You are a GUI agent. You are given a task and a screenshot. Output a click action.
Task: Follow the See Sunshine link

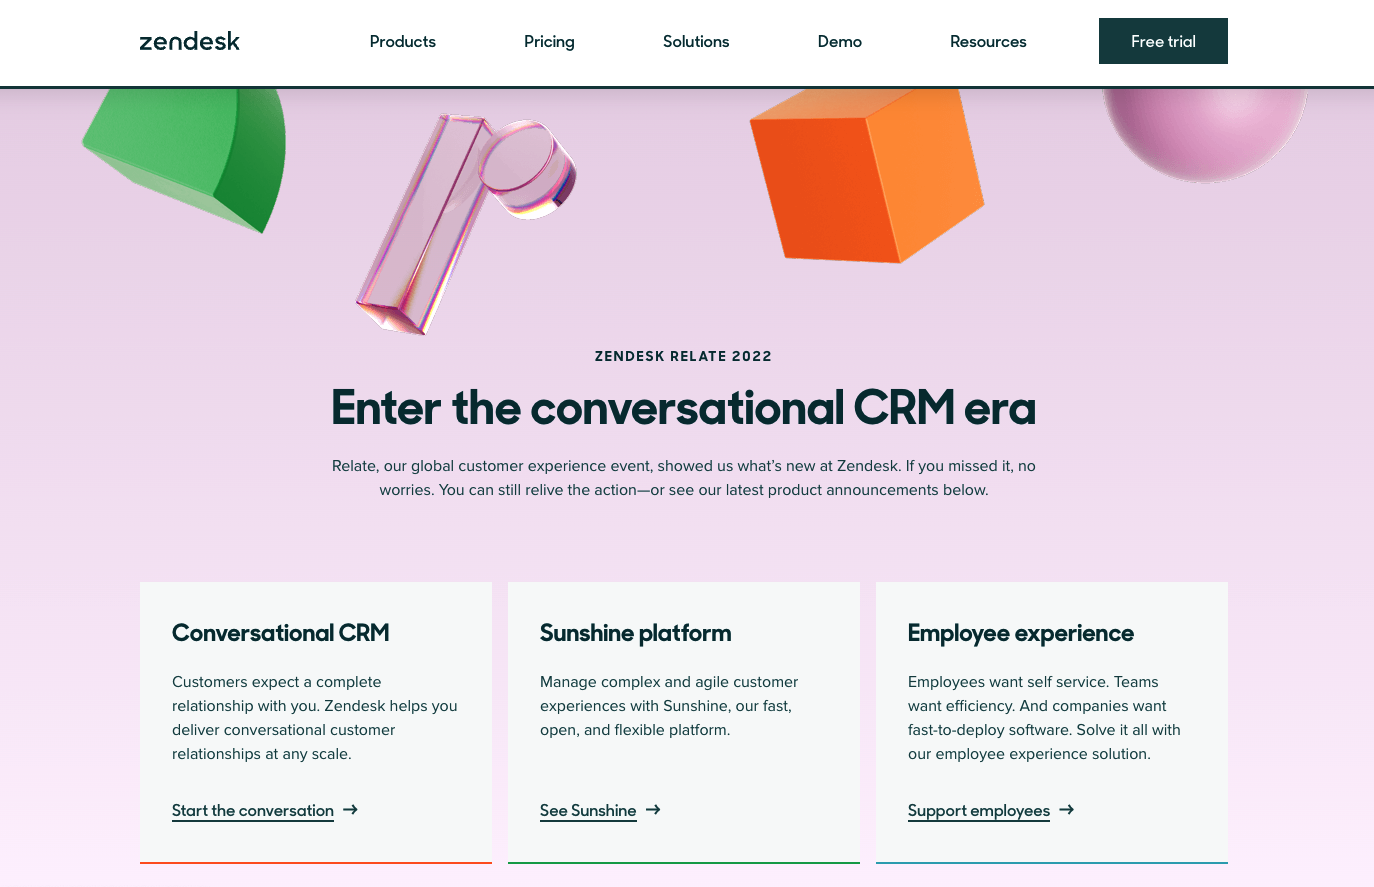[x=588, y=810]
